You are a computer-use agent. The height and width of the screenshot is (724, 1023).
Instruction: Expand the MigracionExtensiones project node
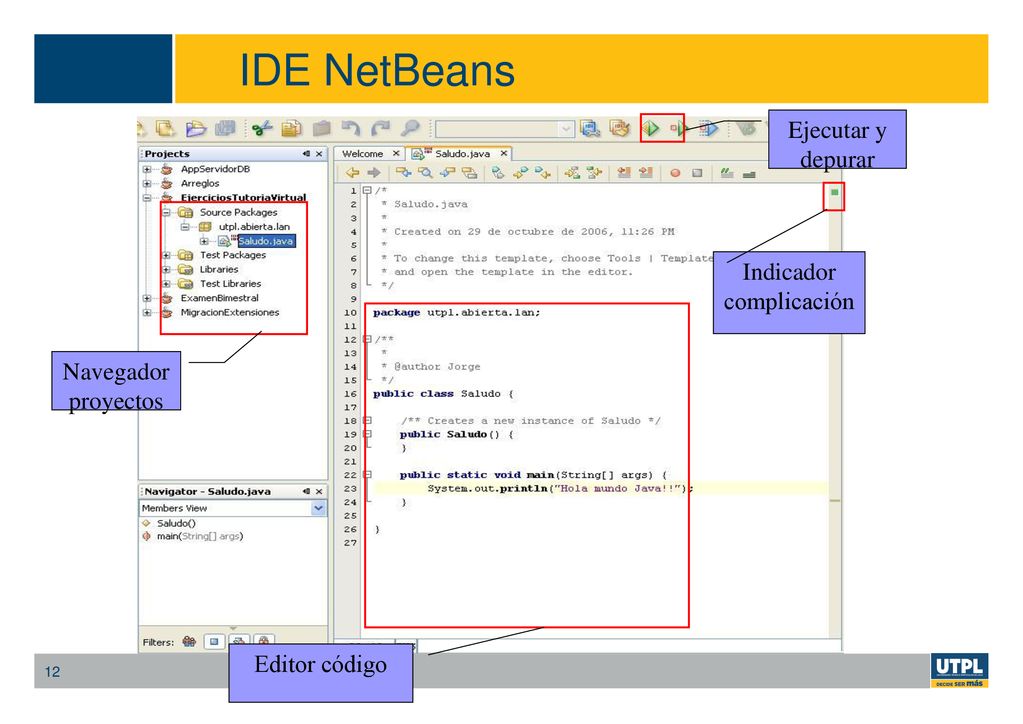pyautogui.click(x=147, y=312)
